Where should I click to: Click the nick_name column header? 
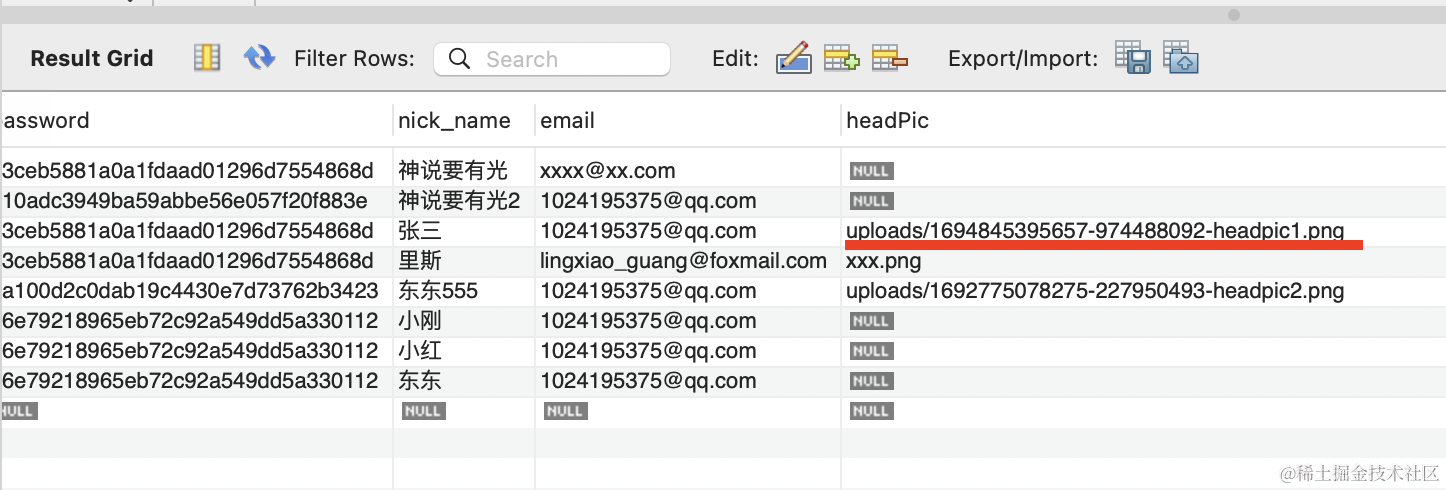(x=454, y=121)
